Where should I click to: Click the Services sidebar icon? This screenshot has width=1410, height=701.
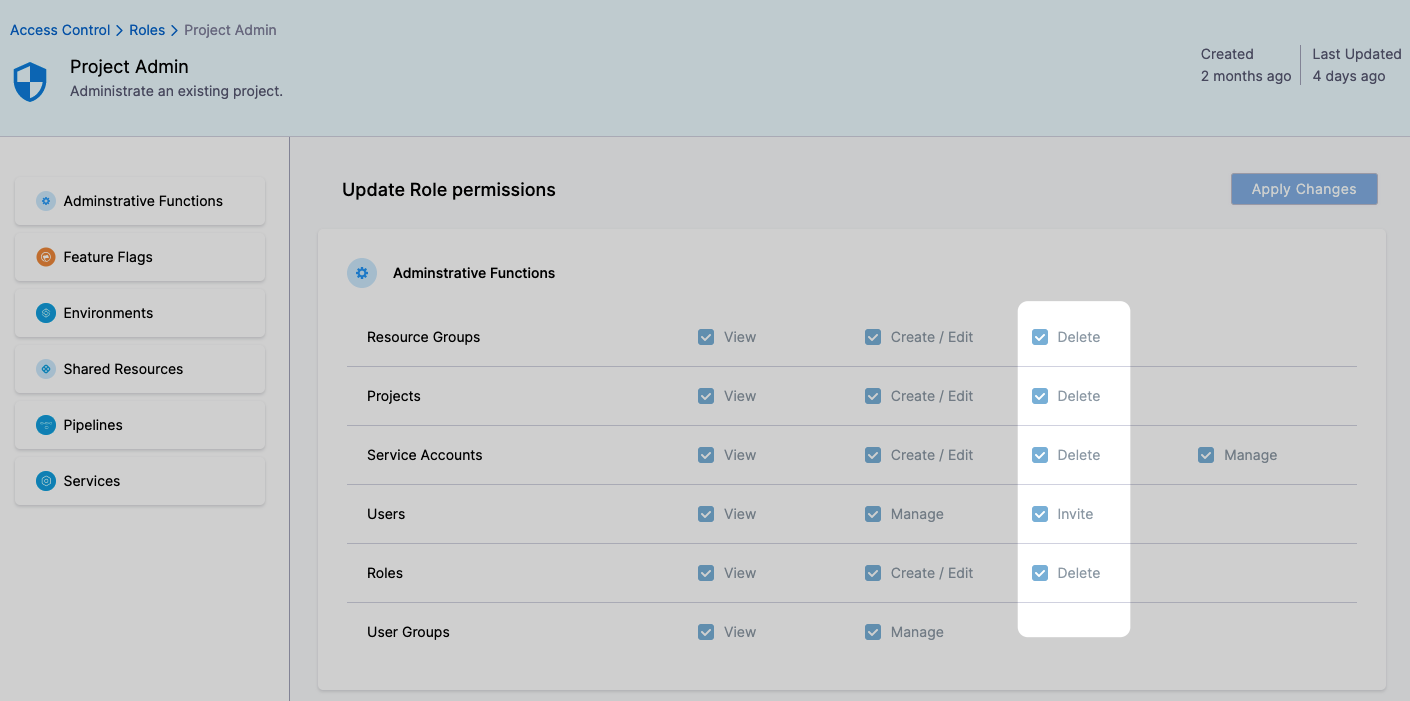[46, 481]
